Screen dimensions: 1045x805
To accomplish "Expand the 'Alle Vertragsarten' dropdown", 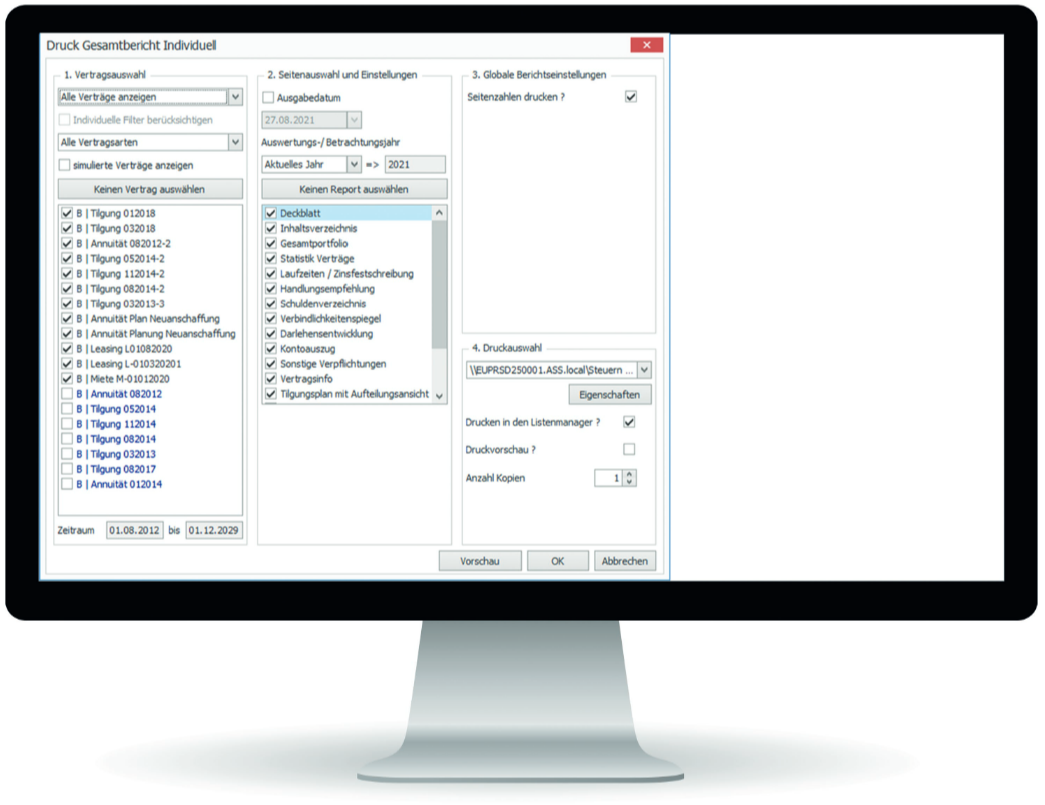I will (x=235, y=142).
